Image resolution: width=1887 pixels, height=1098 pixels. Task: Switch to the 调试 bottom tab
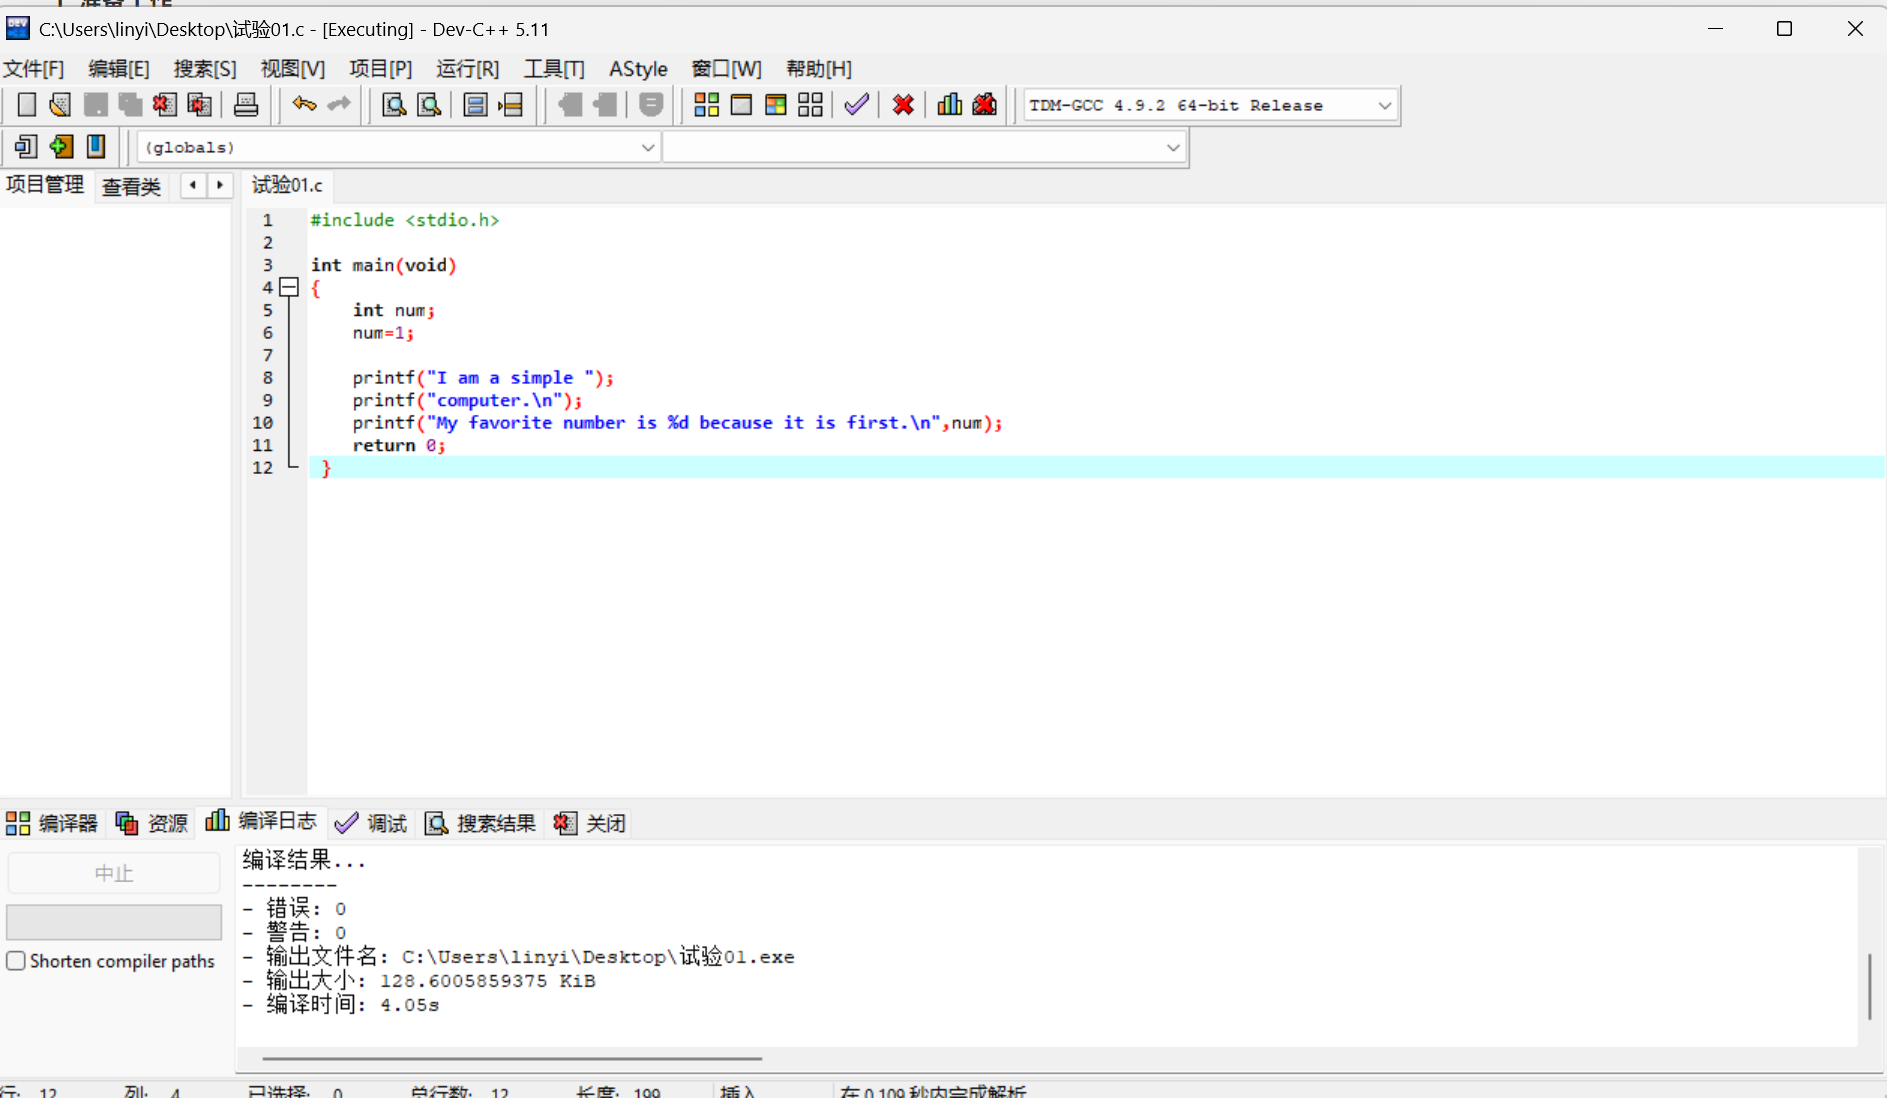(371, 823)
